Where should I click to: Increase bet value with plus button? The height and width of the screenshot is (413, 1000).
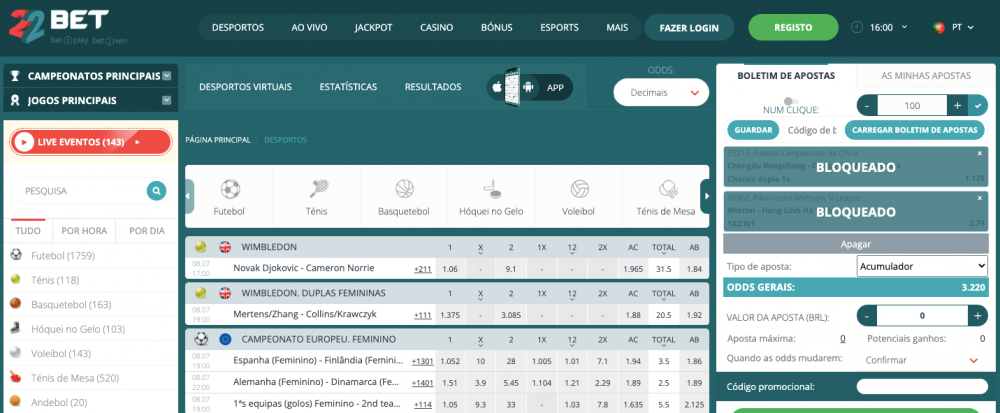977,315
